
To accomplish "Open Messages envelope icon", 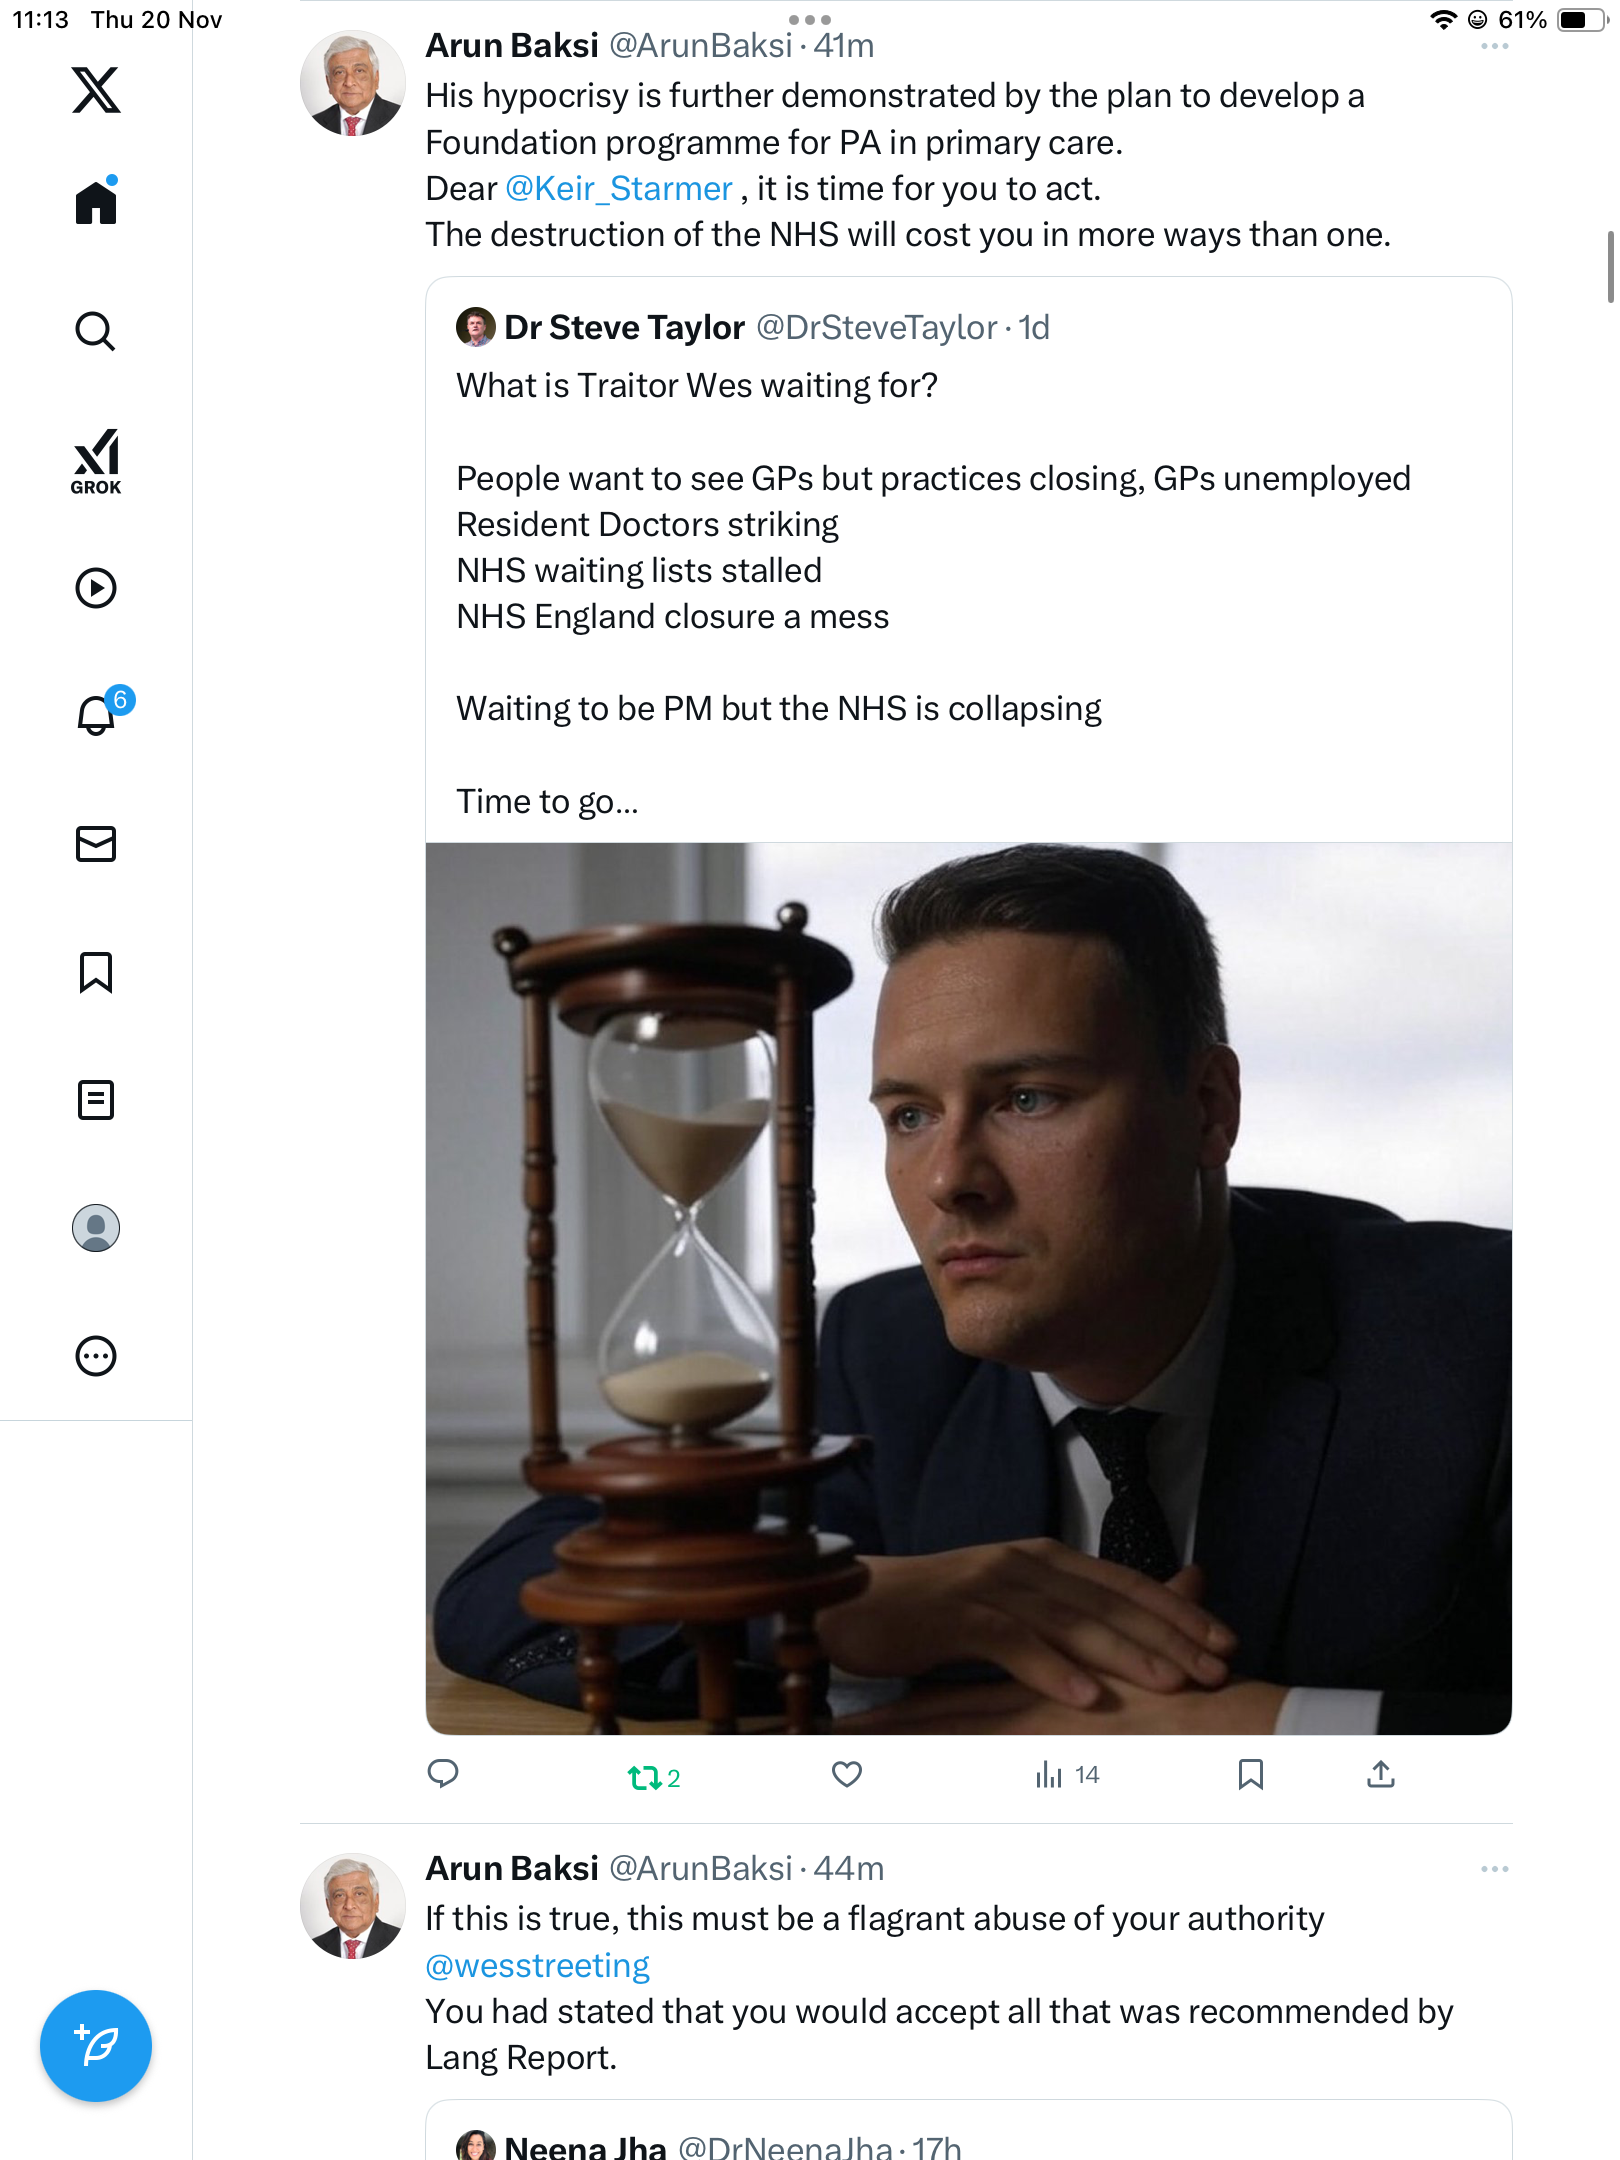I will (x=96, y=844).
